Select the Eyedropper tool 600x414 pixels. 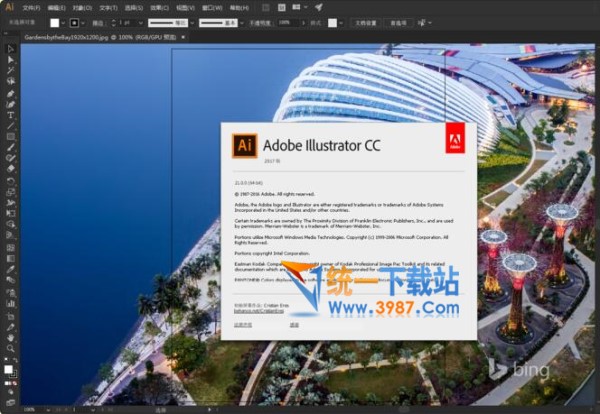click(x=10, y=269)
